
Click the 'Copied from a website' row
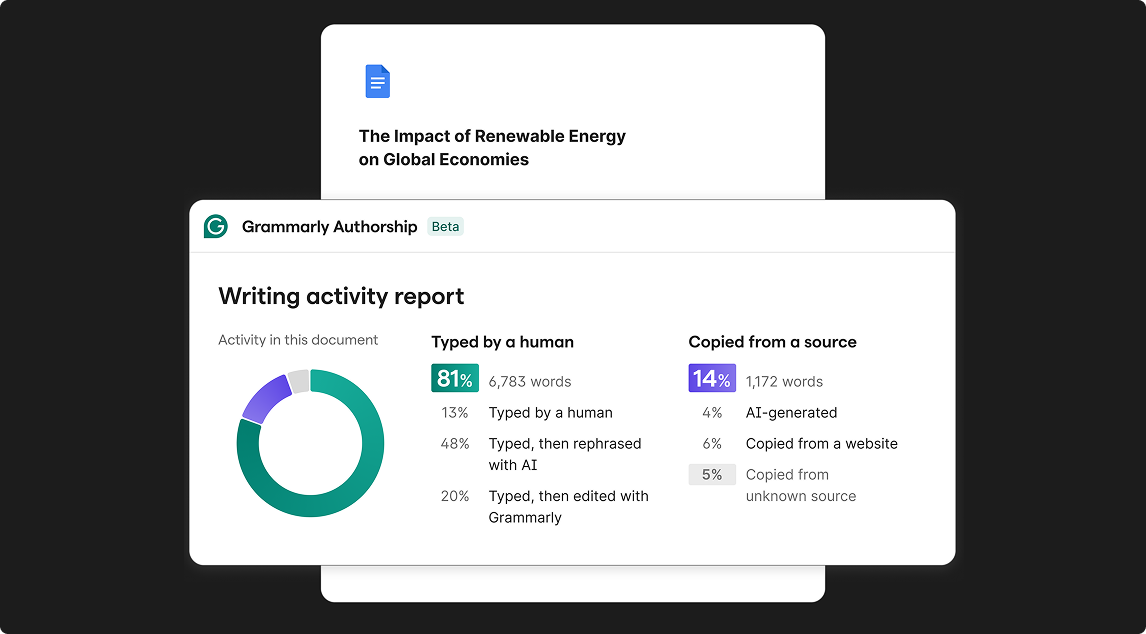coord(800,444)
